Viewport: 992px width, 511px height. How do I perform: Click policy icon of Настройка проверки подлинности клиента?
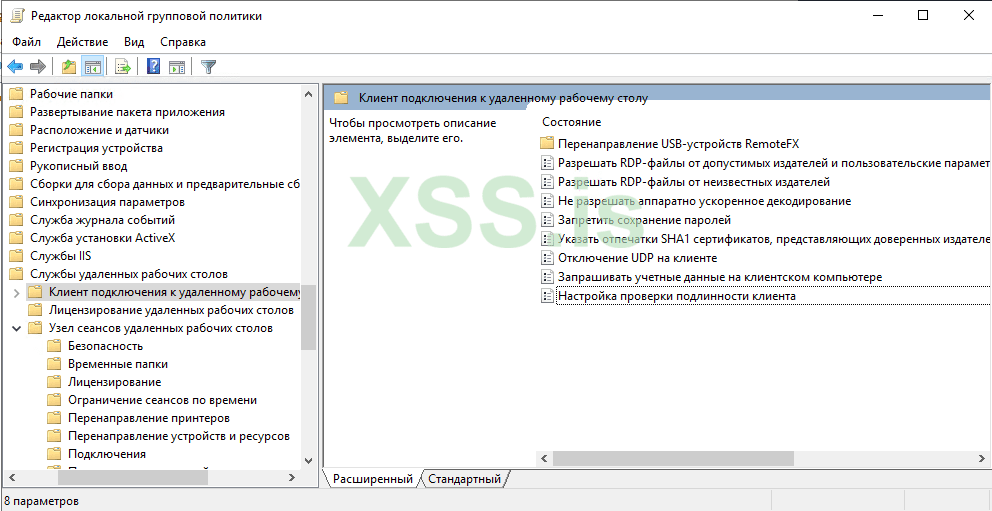coord(547,296)
